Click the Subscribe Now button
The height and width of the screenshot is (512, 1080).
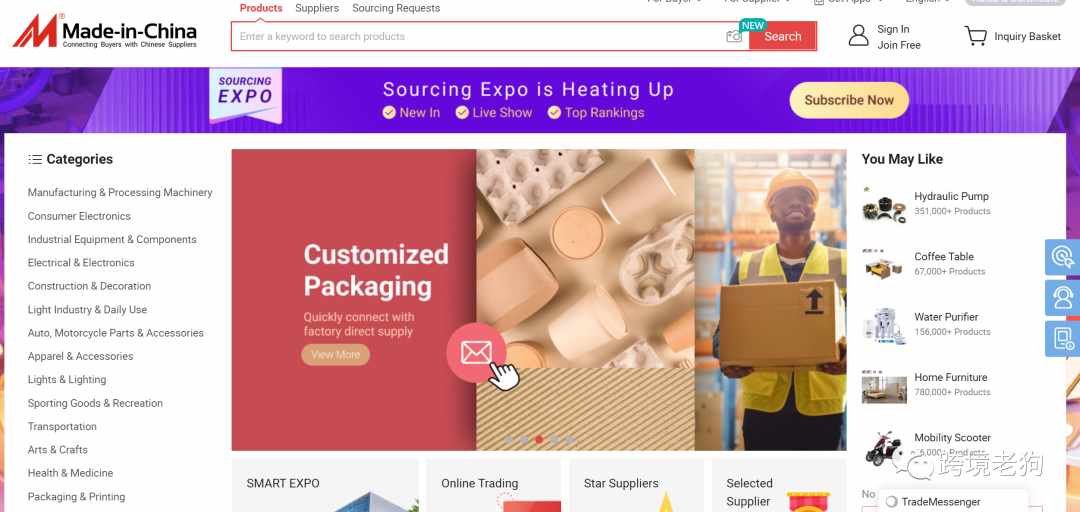pyautogui.click(x=849, y=100)
